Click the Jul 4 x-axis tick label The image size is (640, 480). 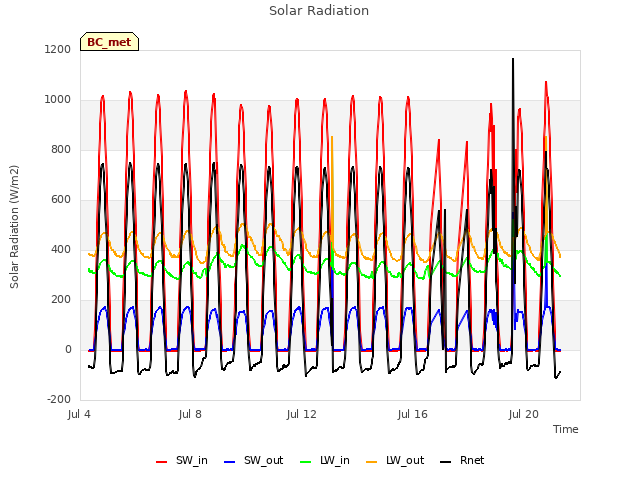(79, 414)
